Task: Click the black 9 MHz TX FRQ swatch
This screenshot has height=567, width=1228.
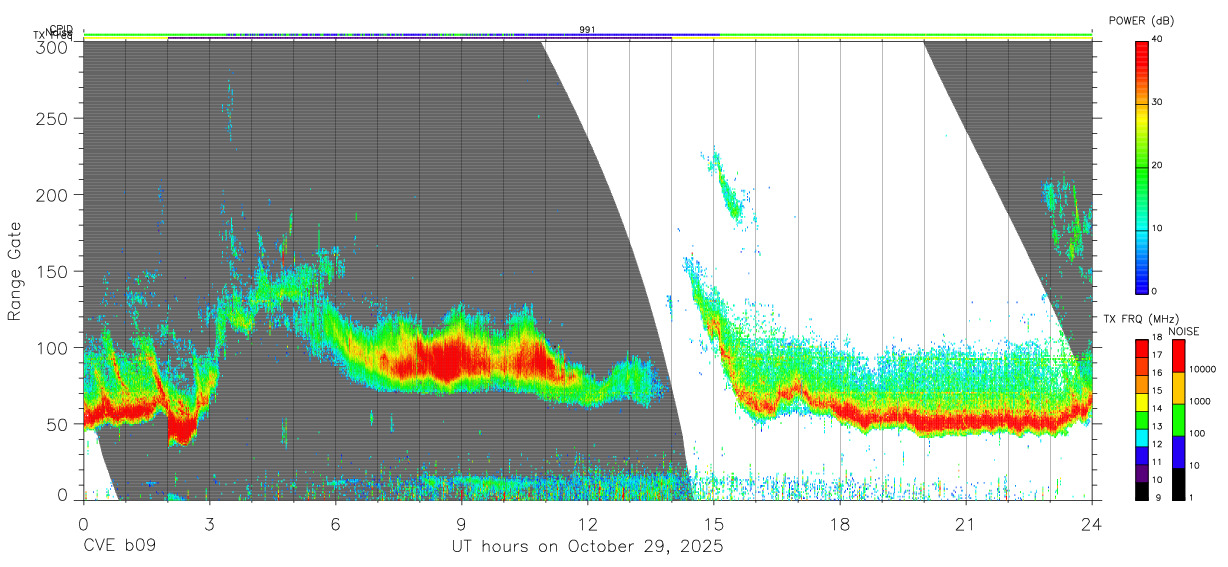Action: [x=1142, y=489]
